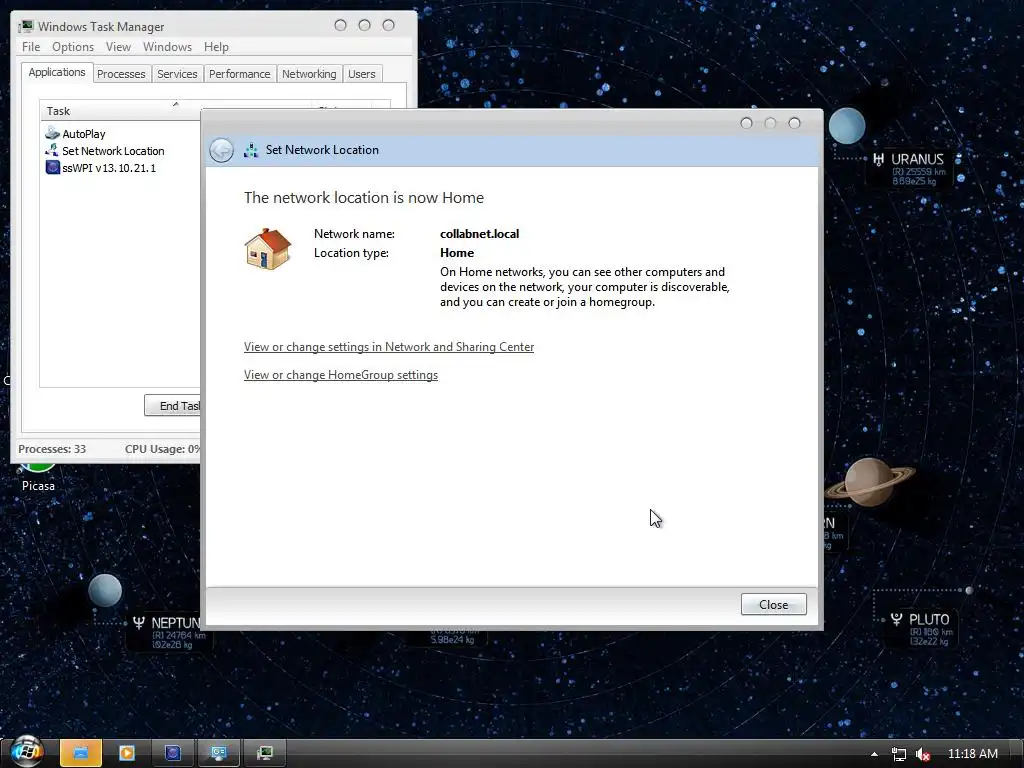Switch to Services tab
The width and height of the screenshot is (1024, 768).
[x=177, y=74]
